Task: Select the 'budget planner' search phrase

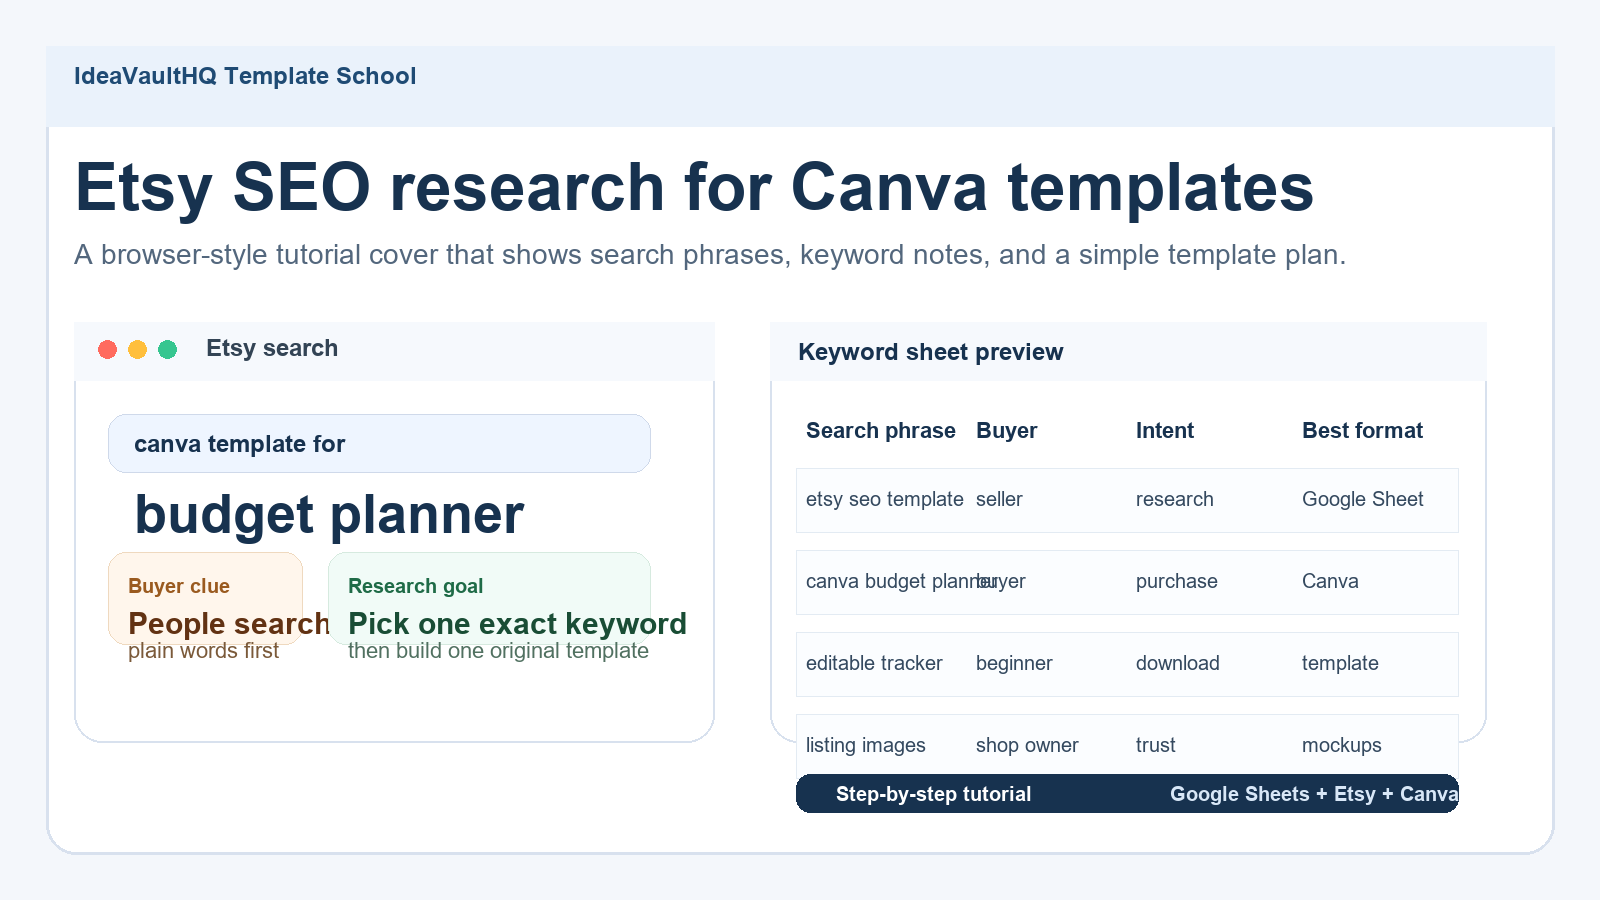Action: coord(329,515)
